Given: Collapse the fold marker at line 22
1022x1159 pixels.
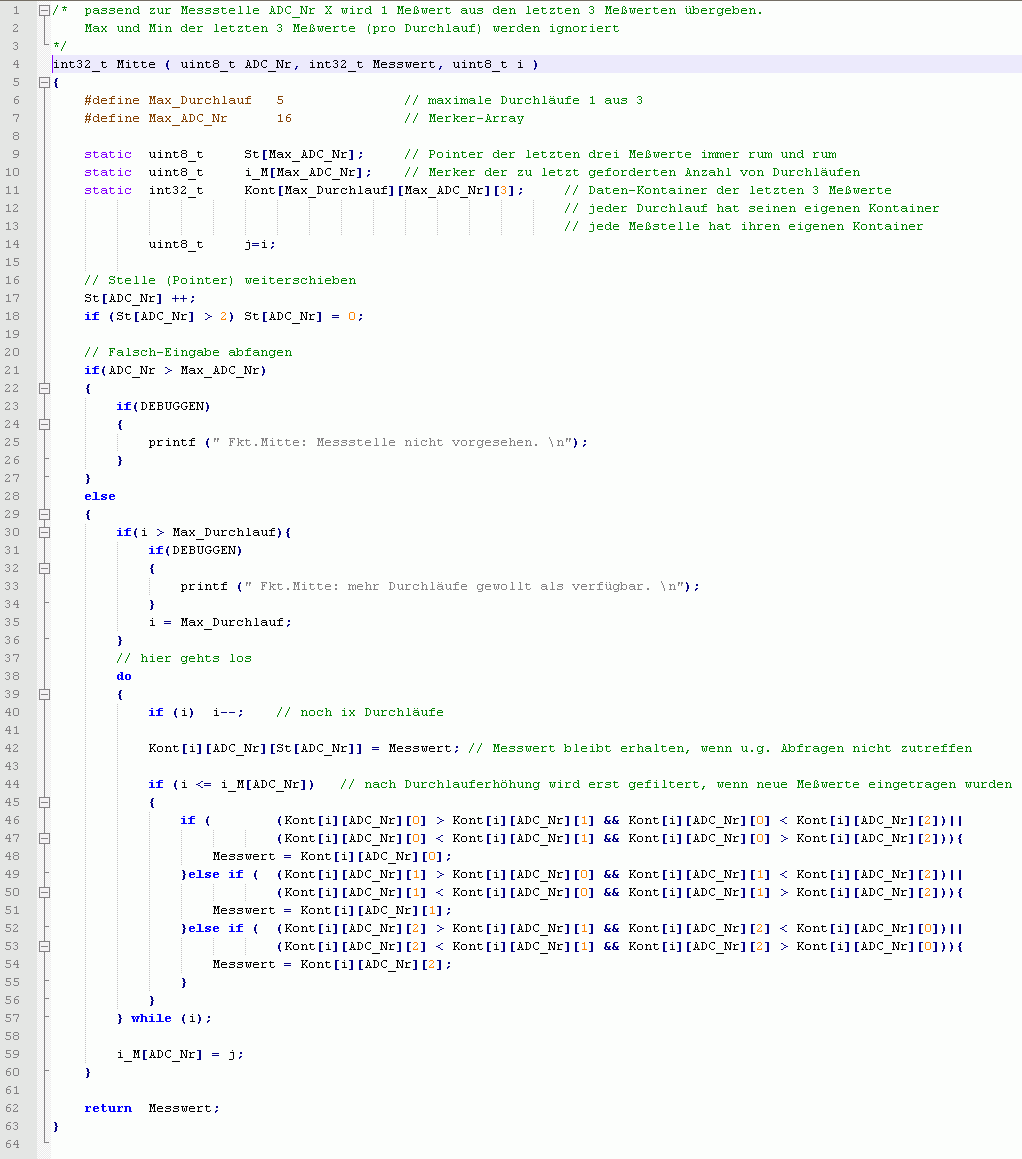Looking at the screenshot, I should (x=44, y=388).
